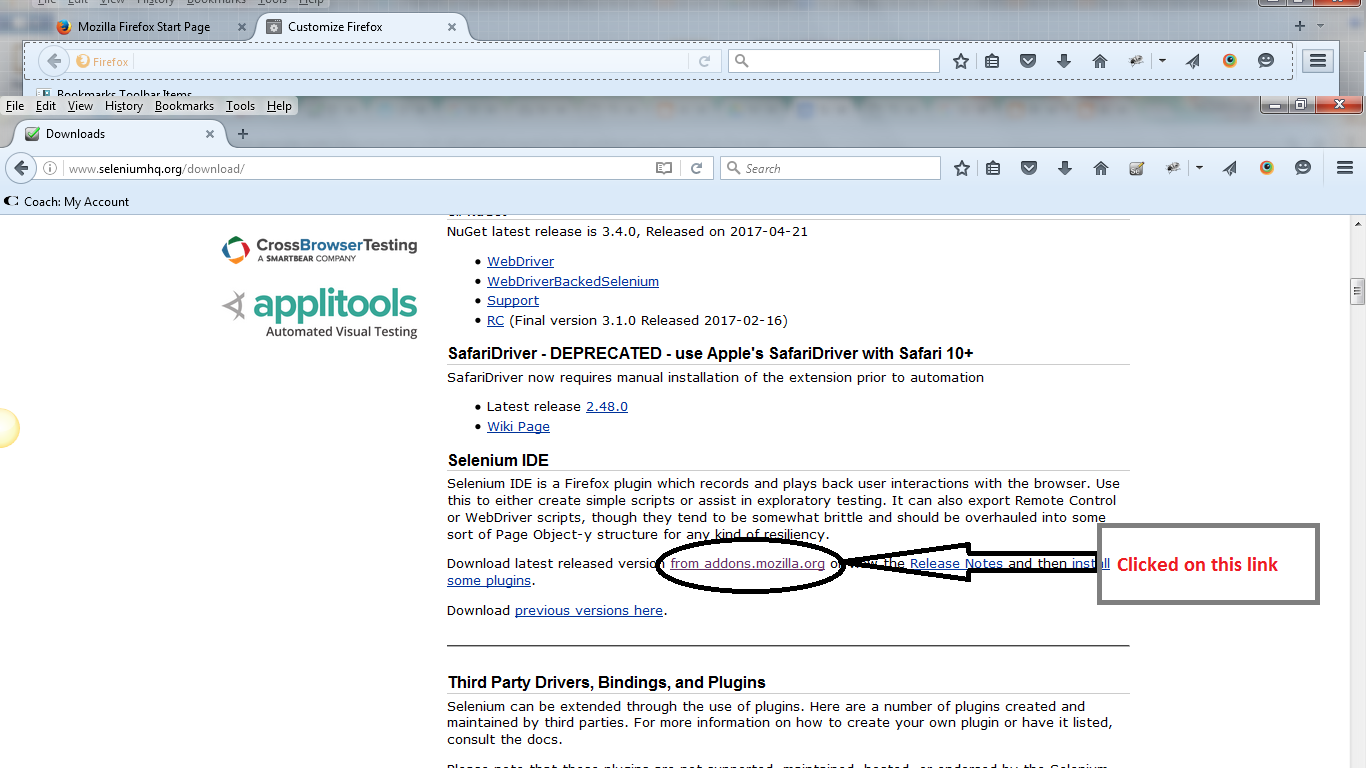This screenshot has height=768, width=1366.
Task: Click bookmarks list icon in back window toolbar
Action: [x=992, y=61]
